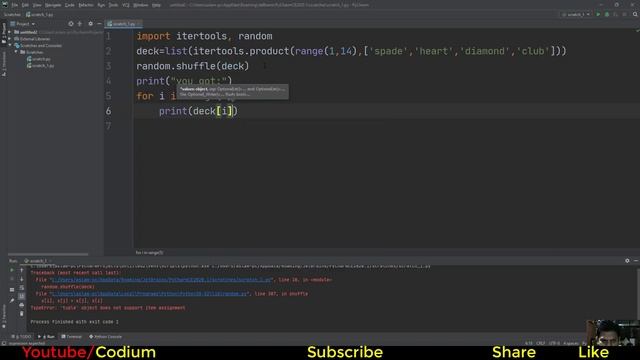This screenshot has height=360, width=640.
Task: Toggle the Structure tool window side tab
Action: 4,64
